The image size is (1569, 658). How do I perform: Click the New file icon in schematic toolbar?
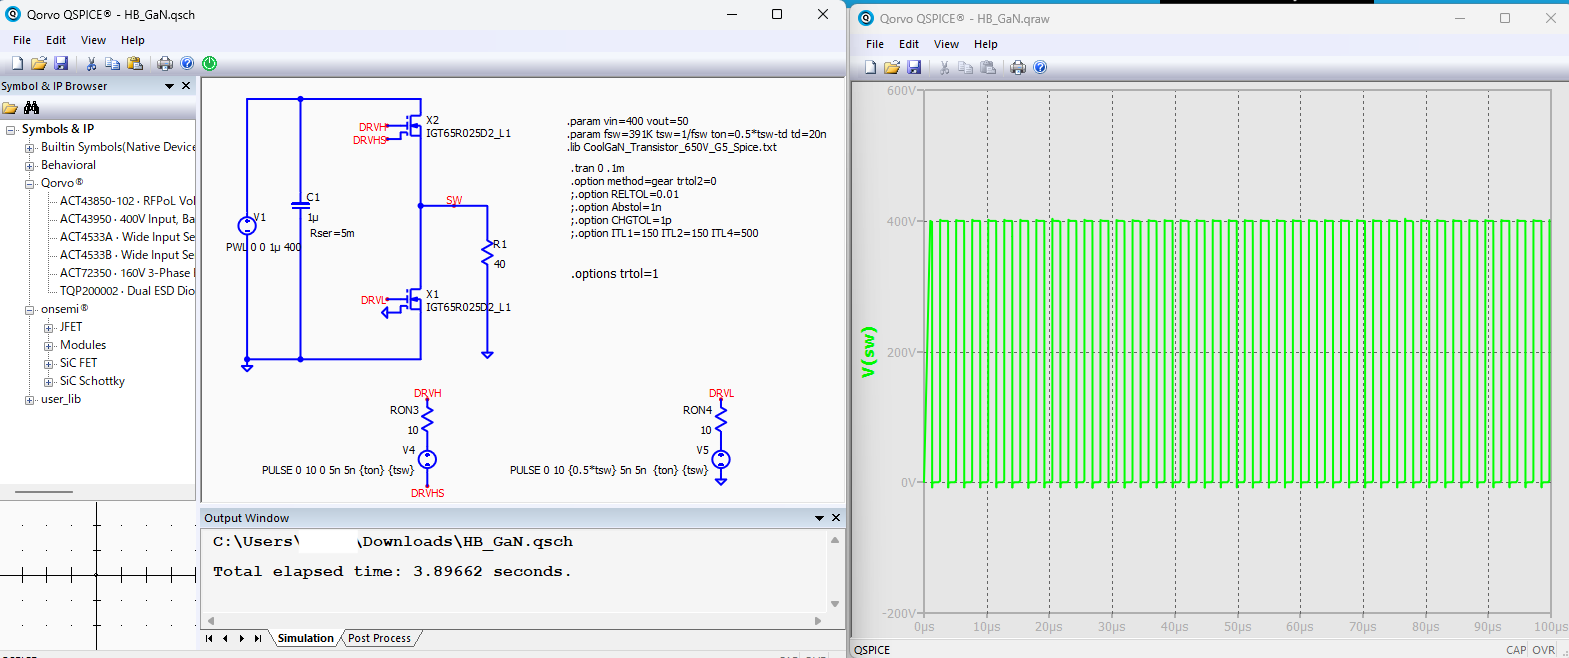(17, 63)
